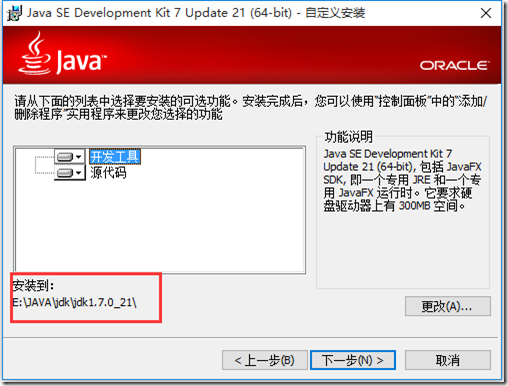Screen dimensions: 508x386
Task: Proceed with 下一步(N) button
Action: click(353, 360)
